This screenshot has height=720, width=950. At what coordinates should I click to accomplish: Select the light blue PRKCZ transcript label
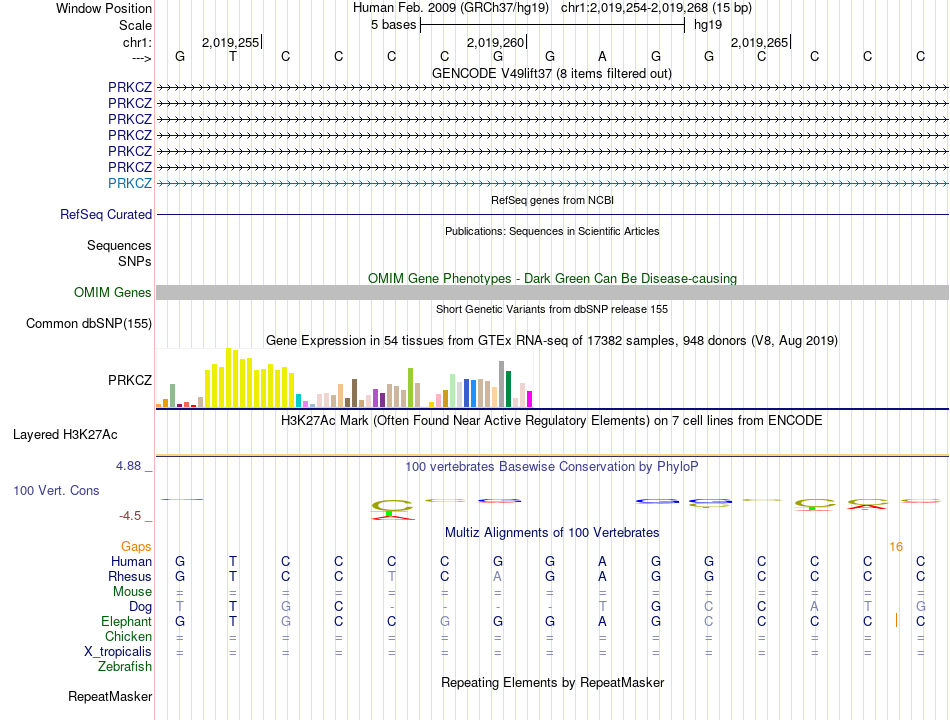coord(130,183)
